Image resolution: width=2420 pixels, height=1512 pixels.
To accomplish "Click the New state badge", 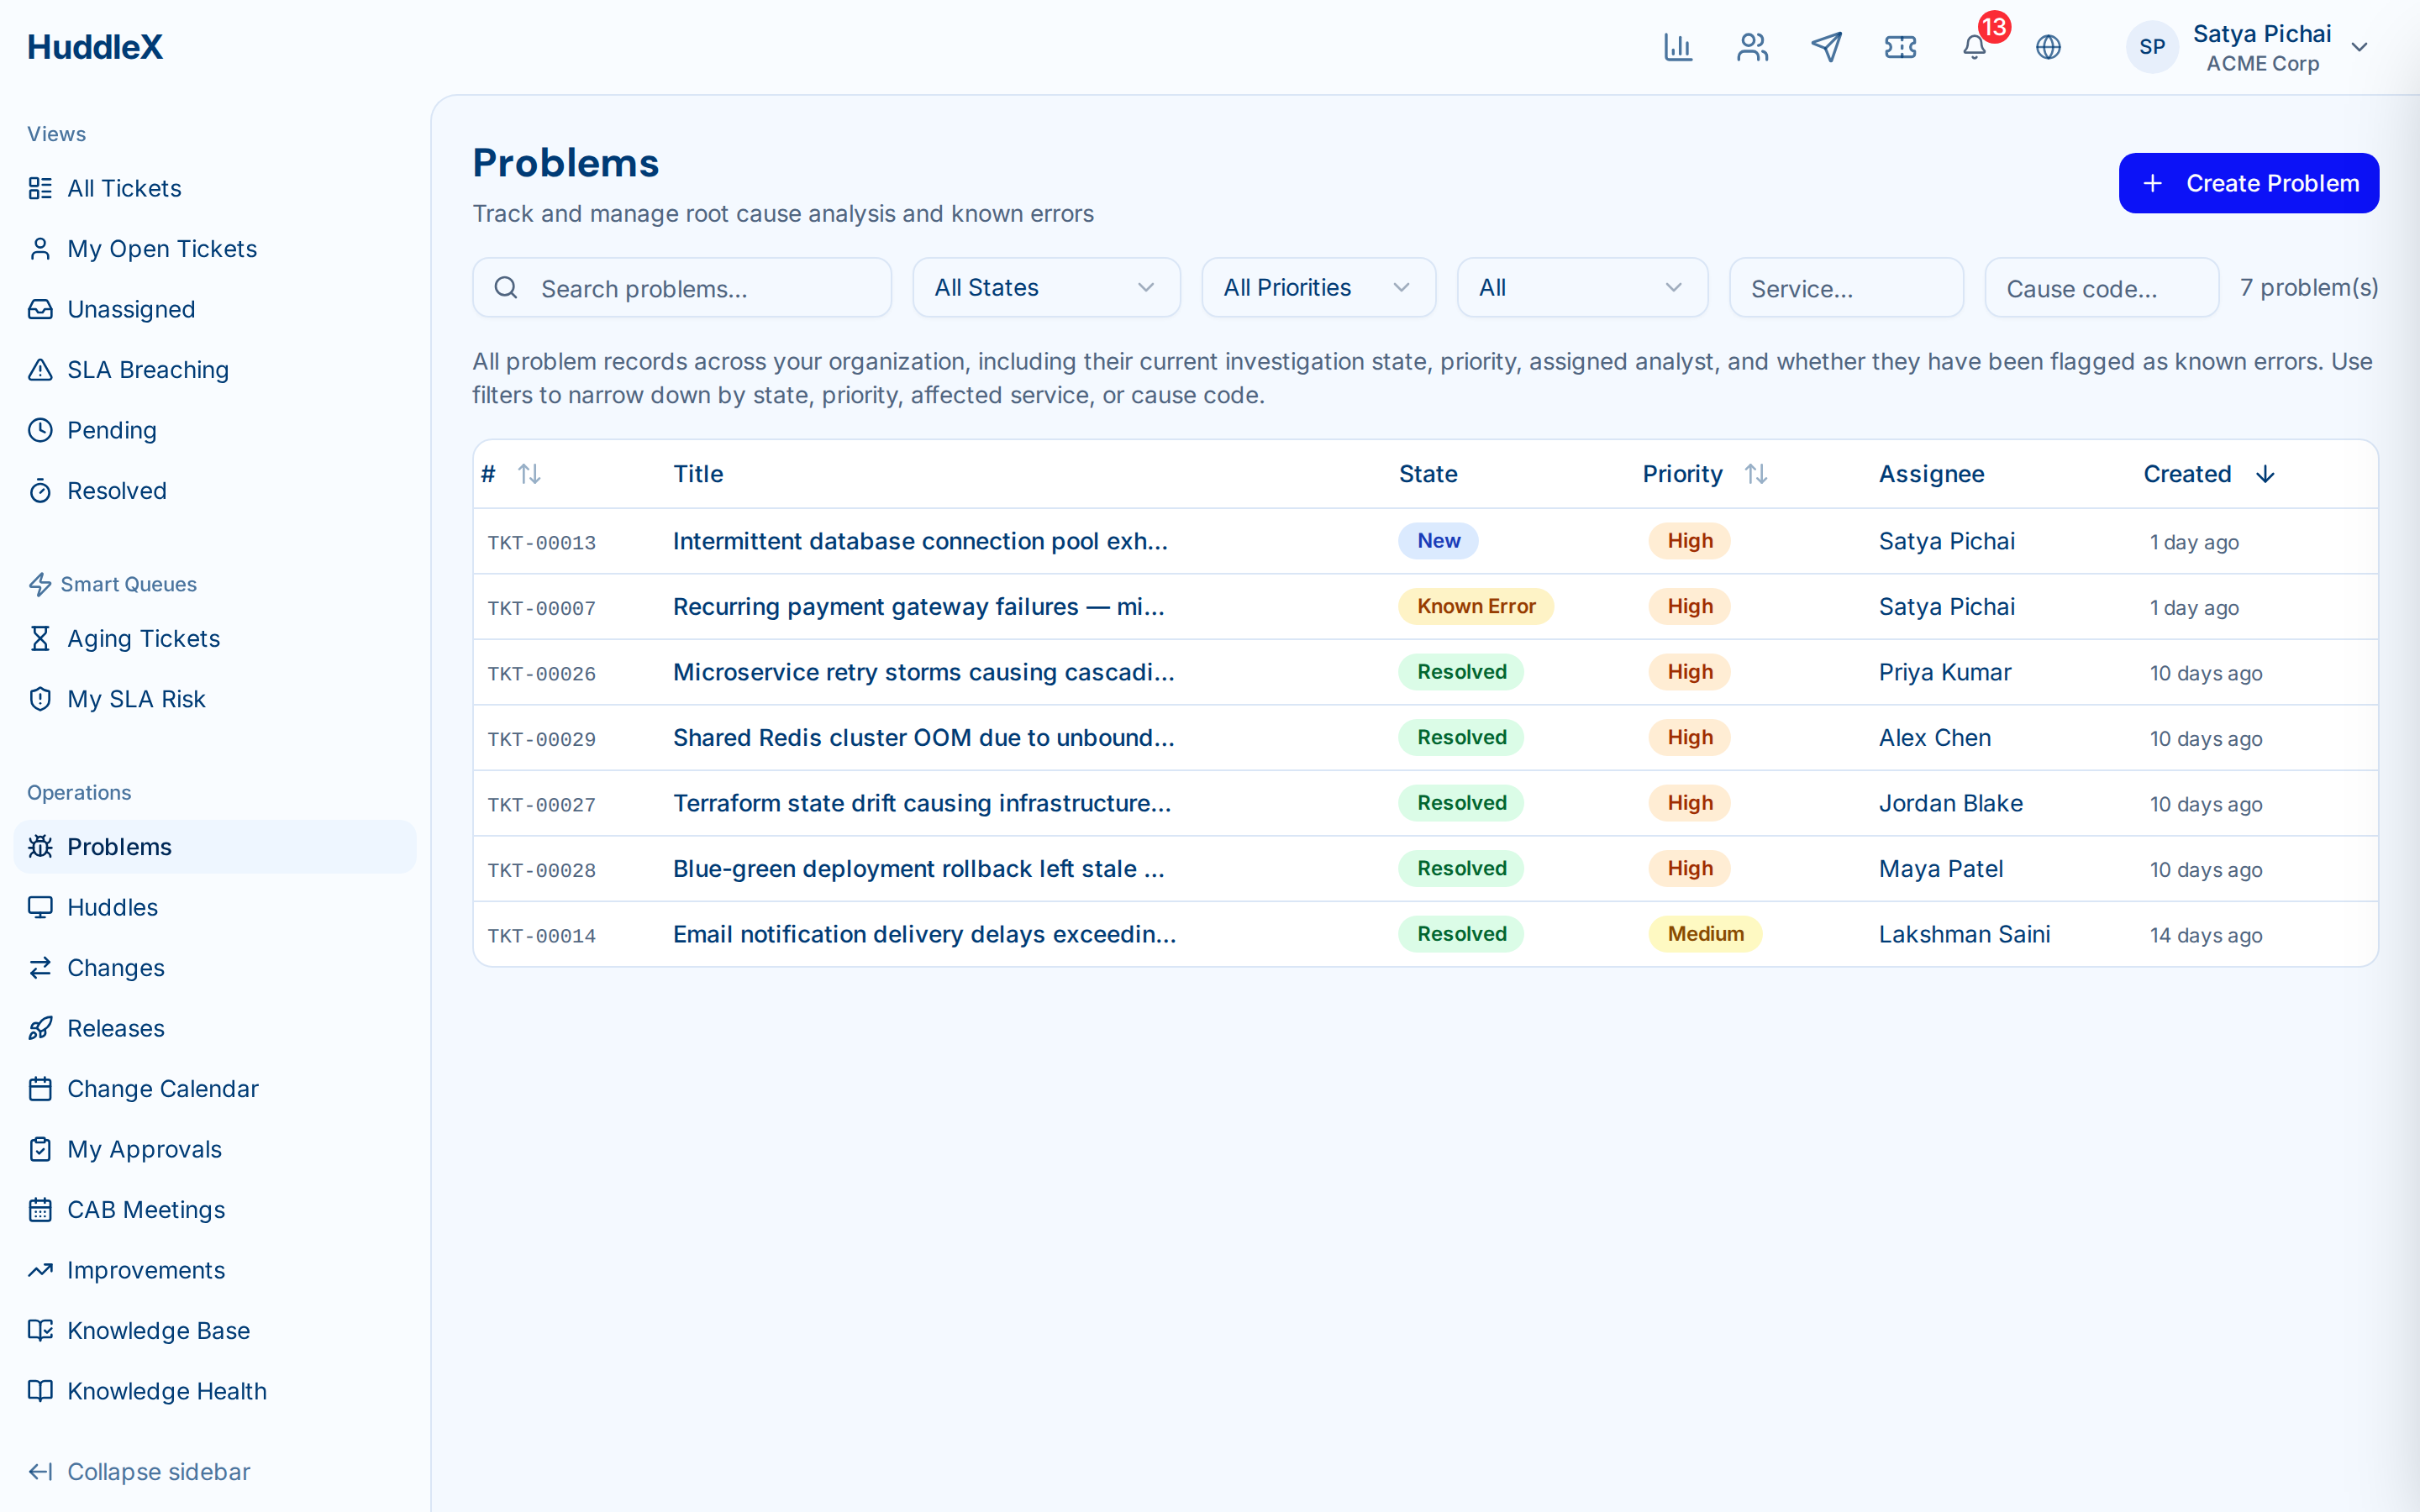I will tap(1438, 541).
